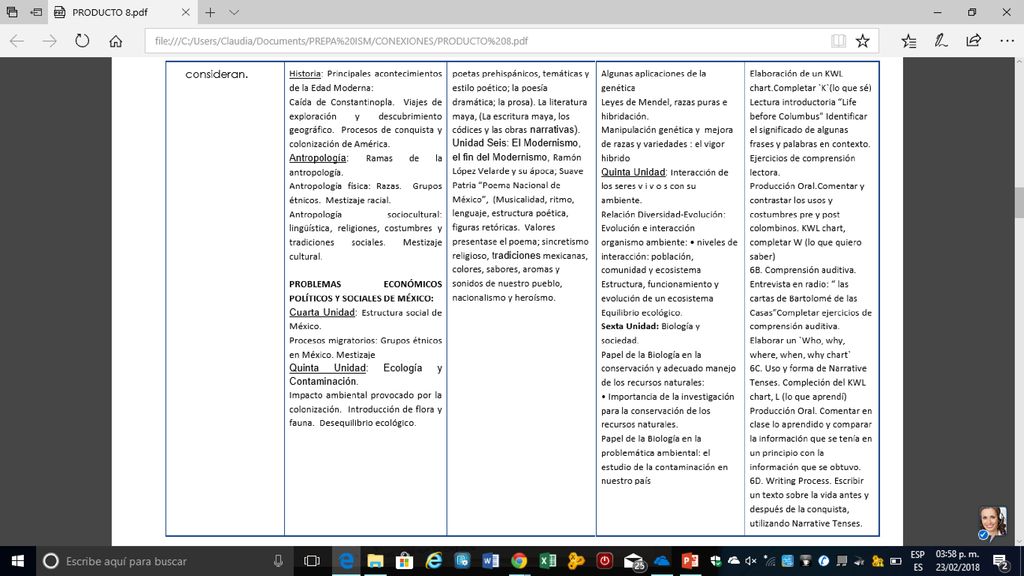The height and width of the screenshot is (576, 1024).
Task: Click the muted volume tray icon
Action: tap(751, 561)
